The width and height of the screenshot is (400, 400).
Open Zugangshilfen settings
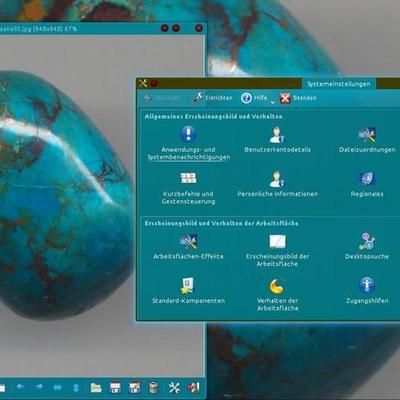coord(367,291)
